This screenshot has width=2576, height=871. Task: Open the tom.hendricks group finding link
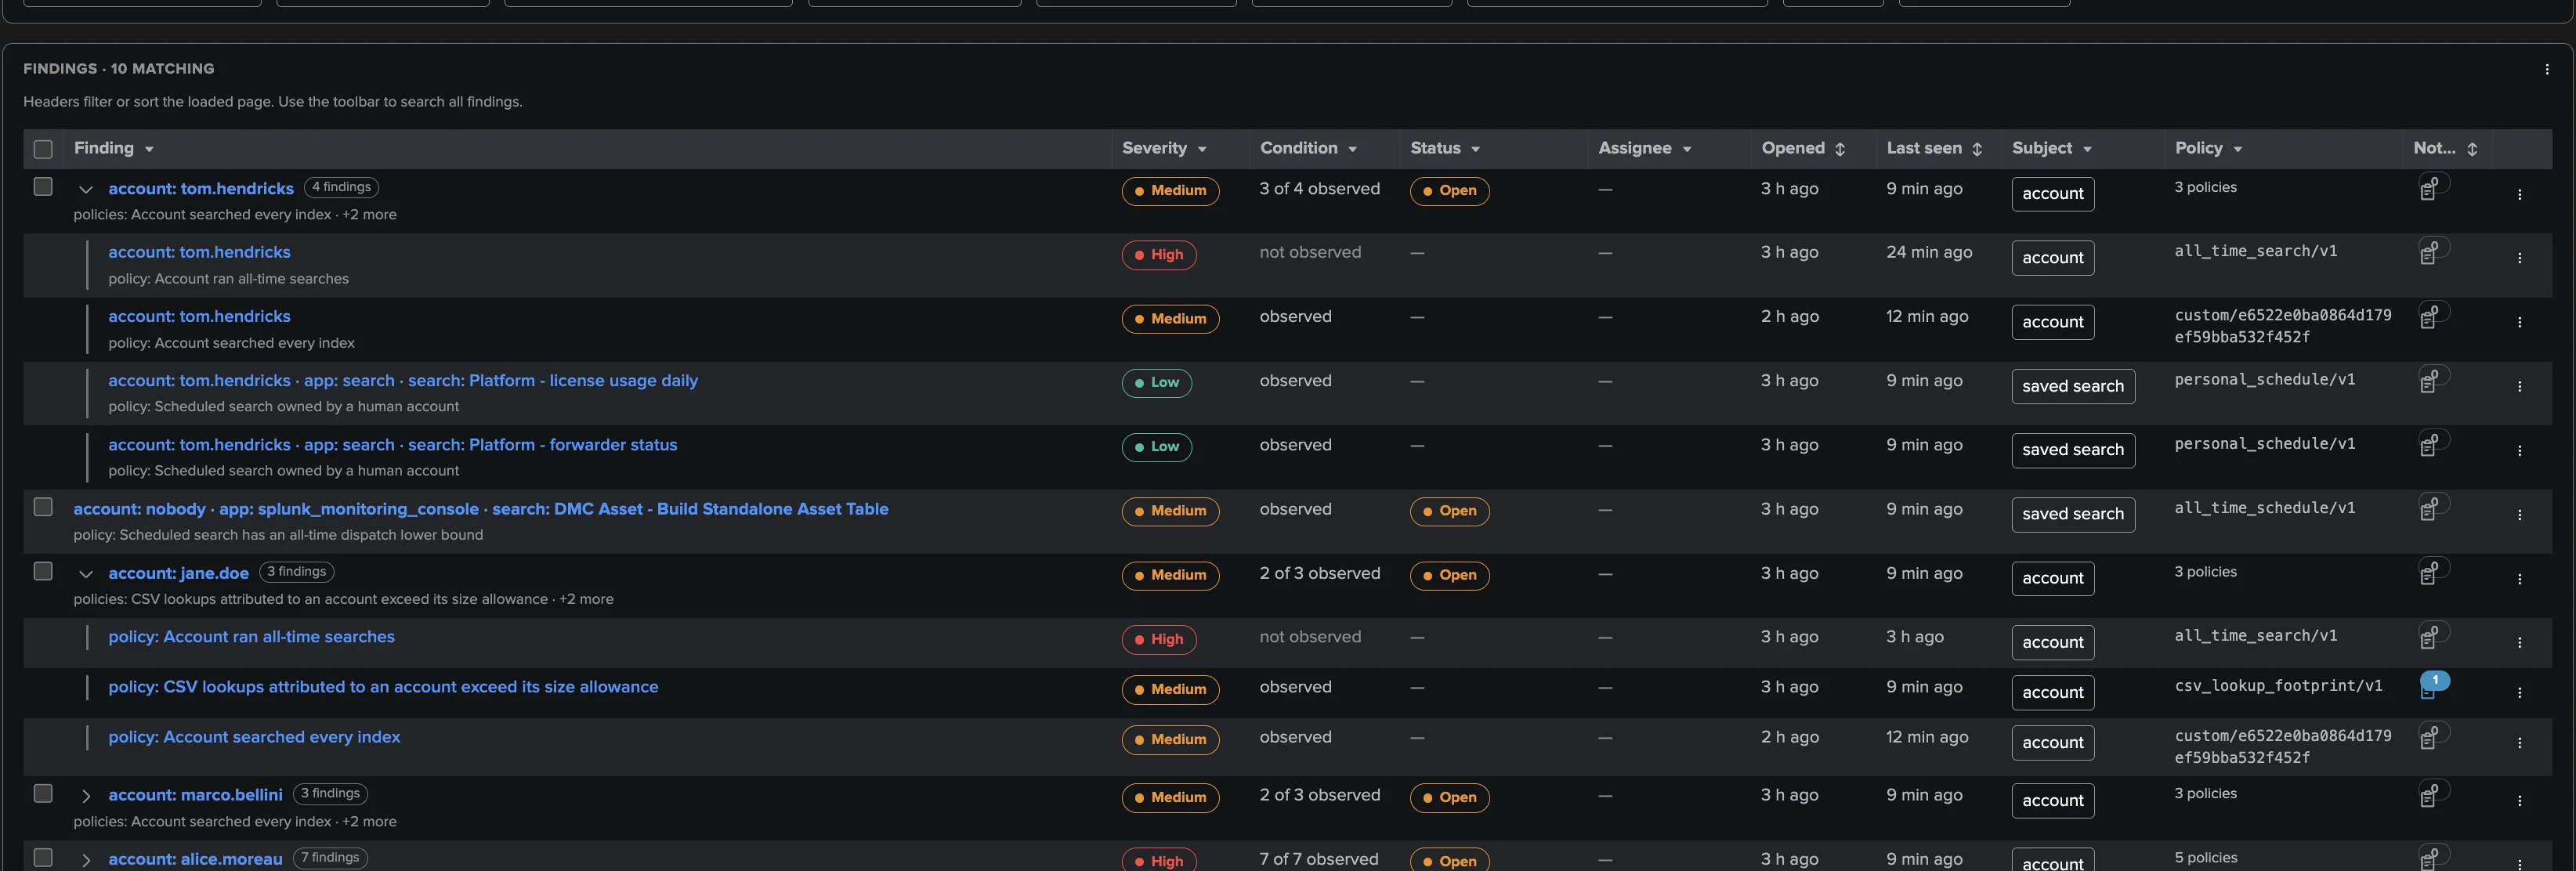pos(201,188)
